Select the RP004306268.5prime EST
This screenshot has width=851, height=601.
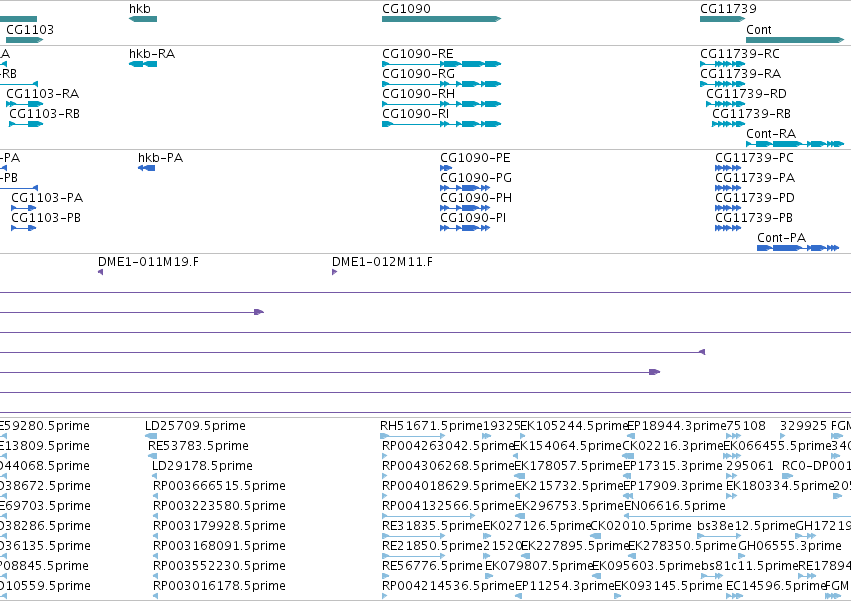385,476
